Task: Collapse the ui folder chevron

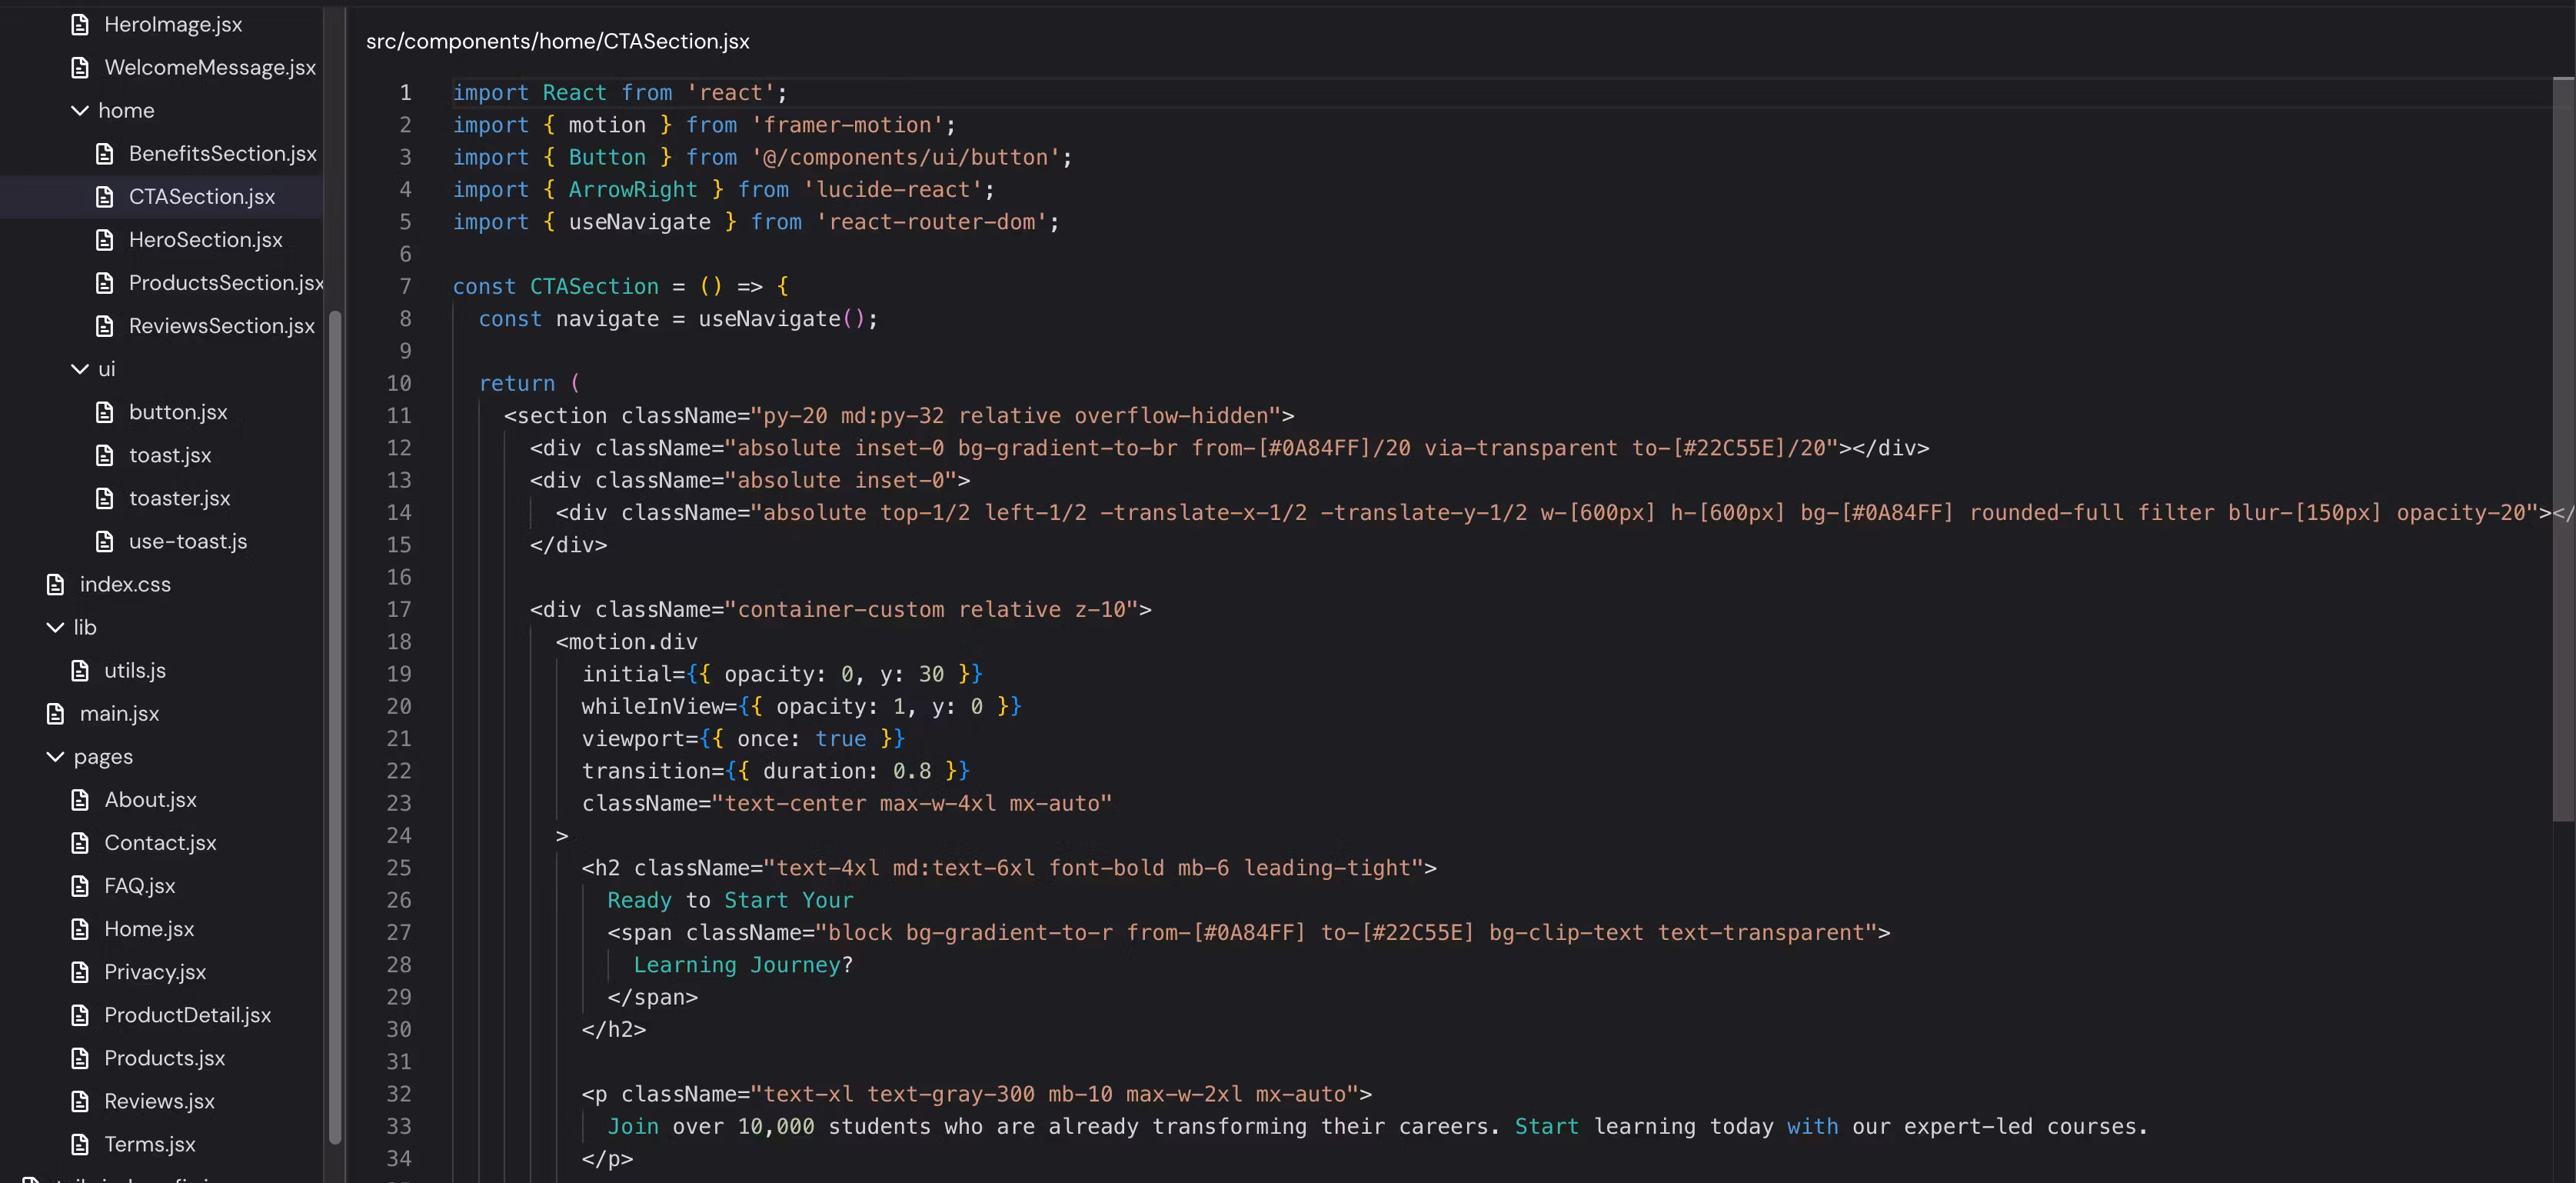Action: pyautogui.click(x=80, y=369)
